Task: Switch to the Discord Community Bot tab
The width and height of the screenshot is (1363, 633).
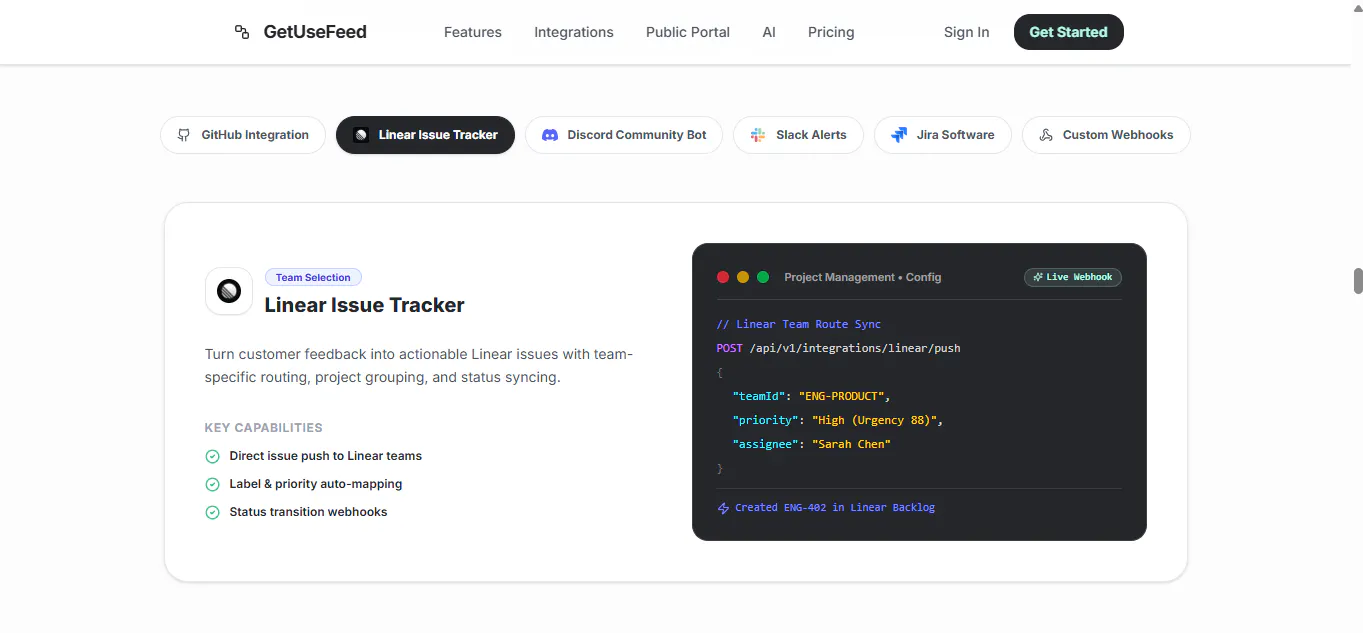Action: [624, 135]
